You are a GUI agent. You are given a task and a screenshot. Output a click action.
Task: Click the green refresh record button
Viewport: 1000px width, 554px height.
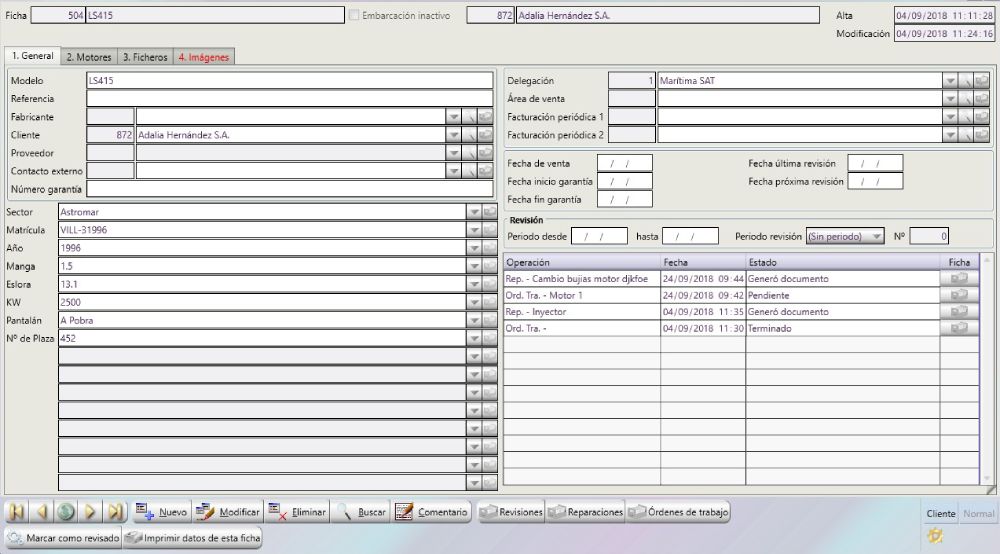click(x=65, y=512)
